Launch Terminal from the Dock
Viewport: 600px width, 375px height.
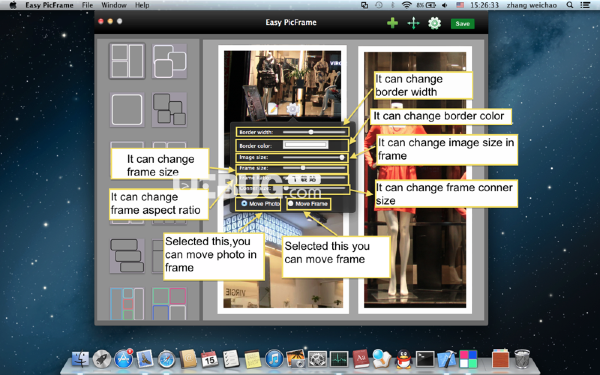tap(425, 359)
